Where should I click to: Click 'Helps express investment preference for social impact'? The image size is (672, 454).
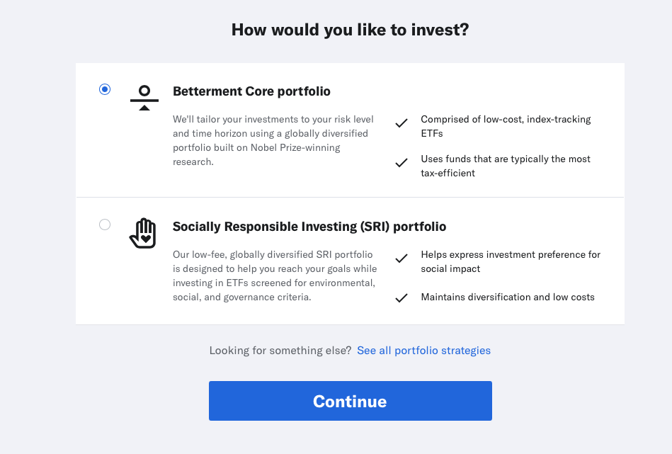pyautogui.click(x=510, y=262)
